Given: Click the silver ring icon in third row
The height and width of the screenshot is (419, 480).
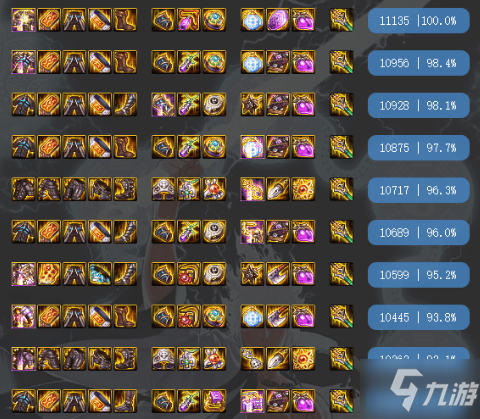Looking at the screenshot, I should (x=214, y=104).
